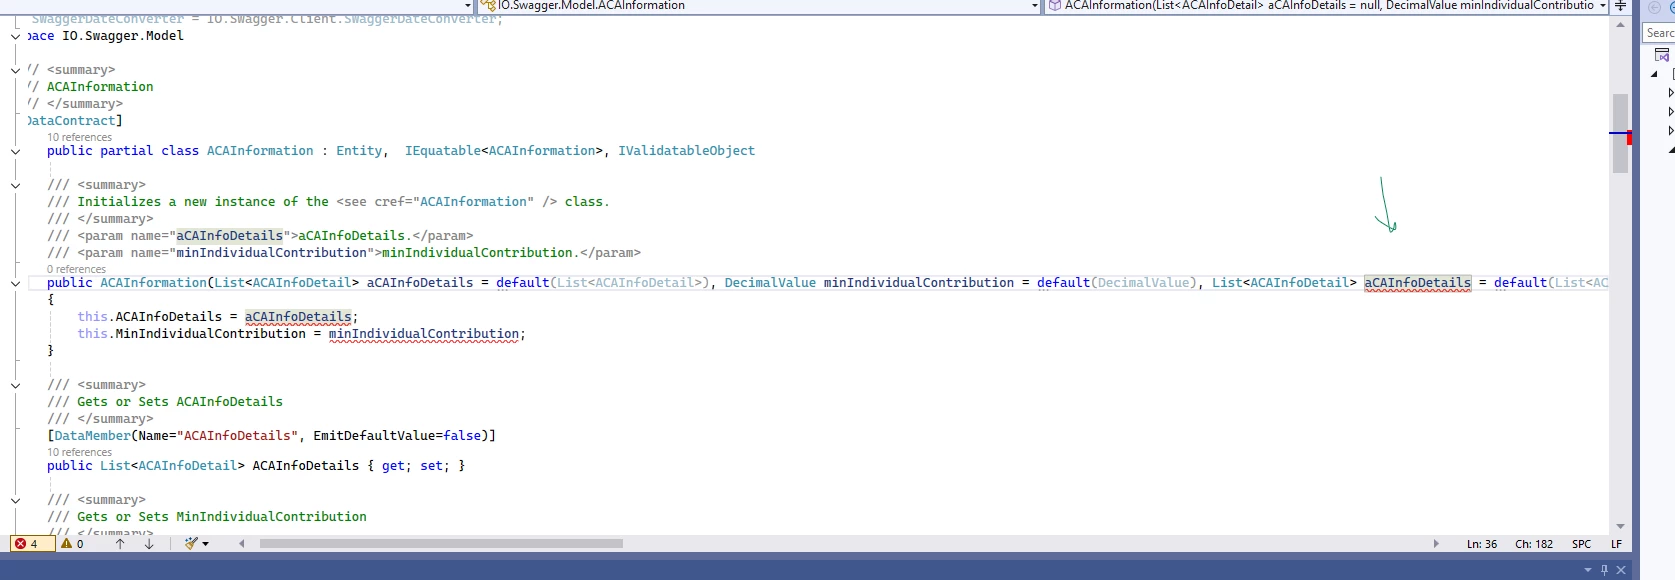Screen dimensions: 1675x580
Task: Expand first collapsed Solution Explorer tree node
Action: click(x=1670, y=93)
